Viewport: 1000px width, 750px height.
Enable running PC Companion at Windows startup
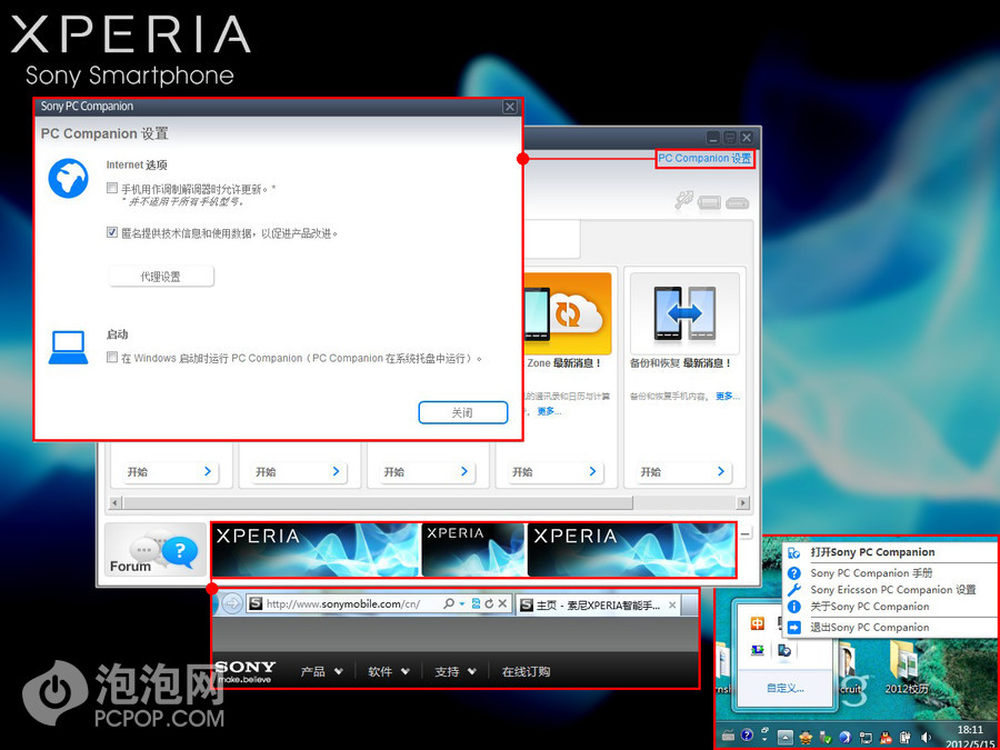pyautogui.click(x=112, y=357)
